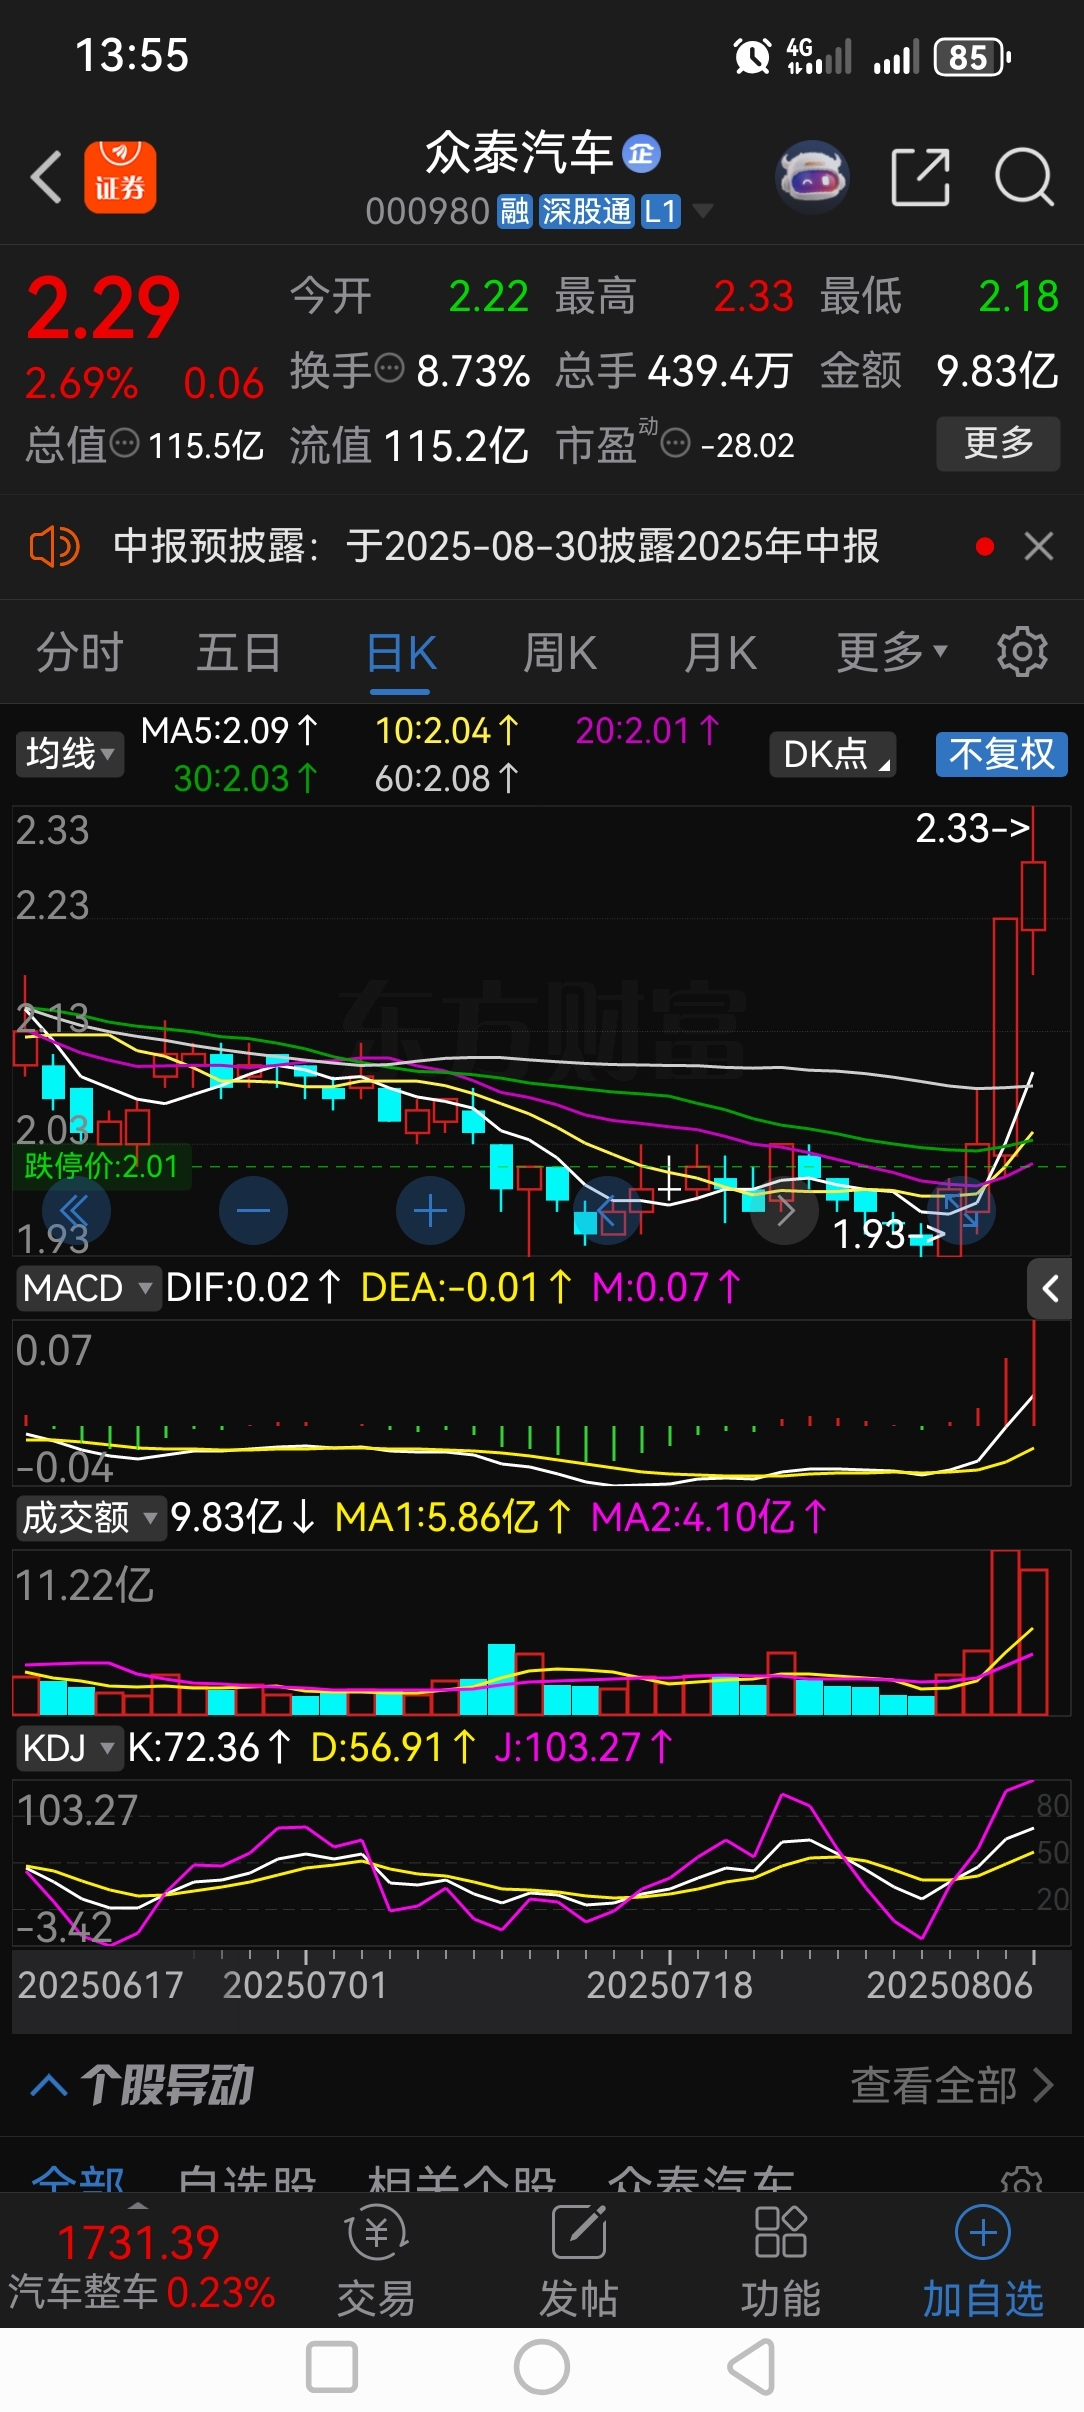Open 查看全部 link
The width and height of the screenshot is (1084, 2412).
[952, 2086]
